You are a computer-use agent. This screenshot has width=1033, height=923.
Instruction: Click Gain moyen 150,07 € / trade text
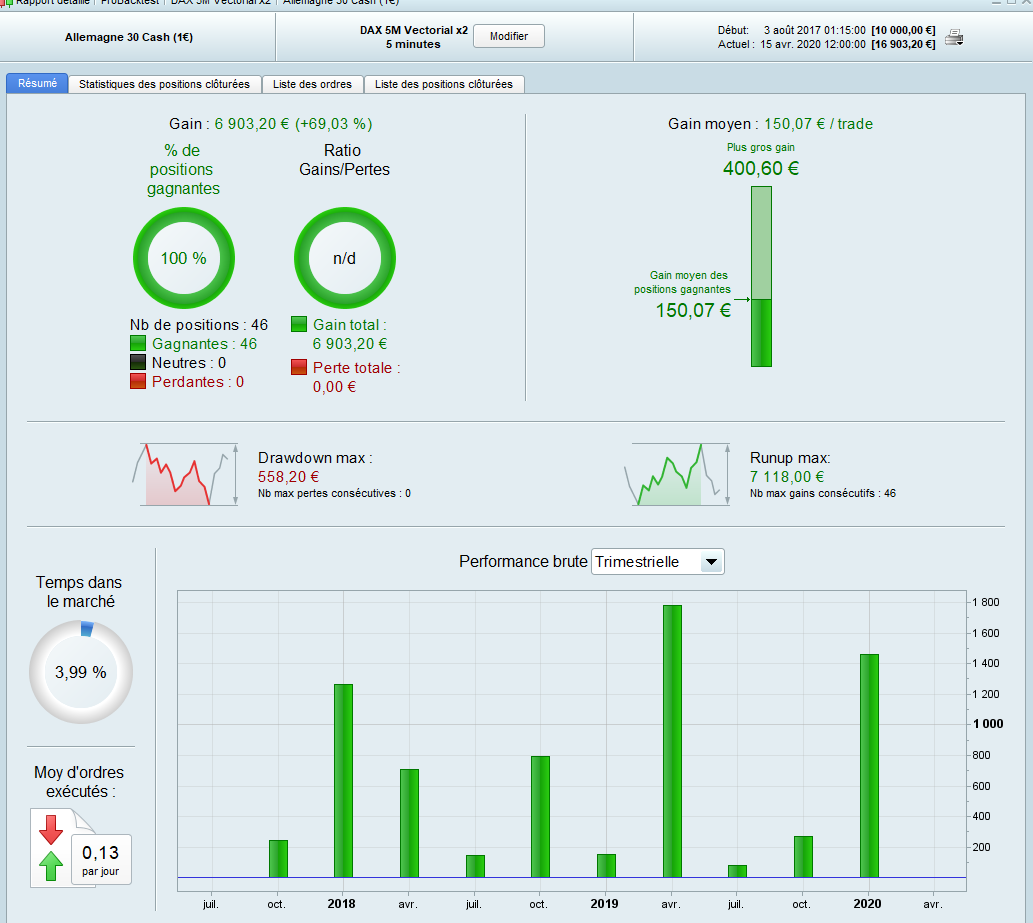tap(770, 124)
